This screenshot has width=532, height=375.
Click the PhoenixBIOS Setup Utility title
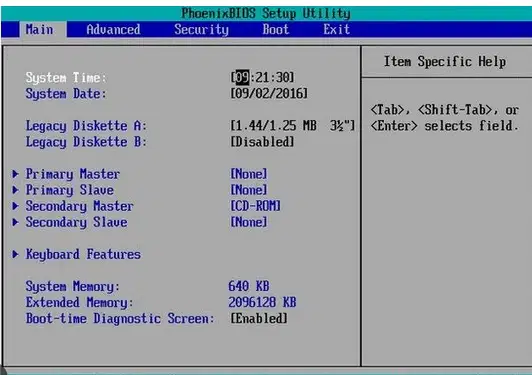[x=266, y=13]
